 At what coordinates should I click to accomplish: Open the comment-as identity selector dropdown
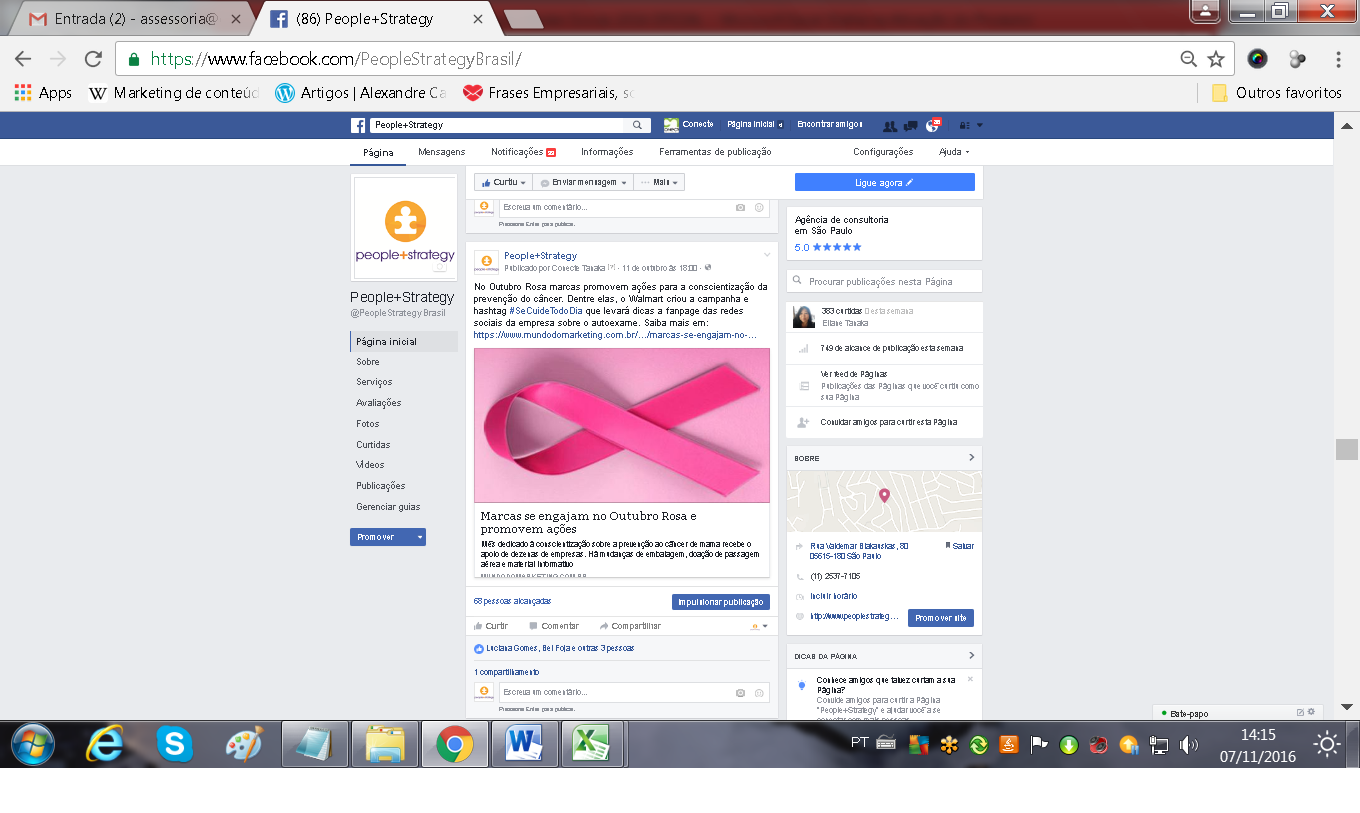tap(759, 626)
